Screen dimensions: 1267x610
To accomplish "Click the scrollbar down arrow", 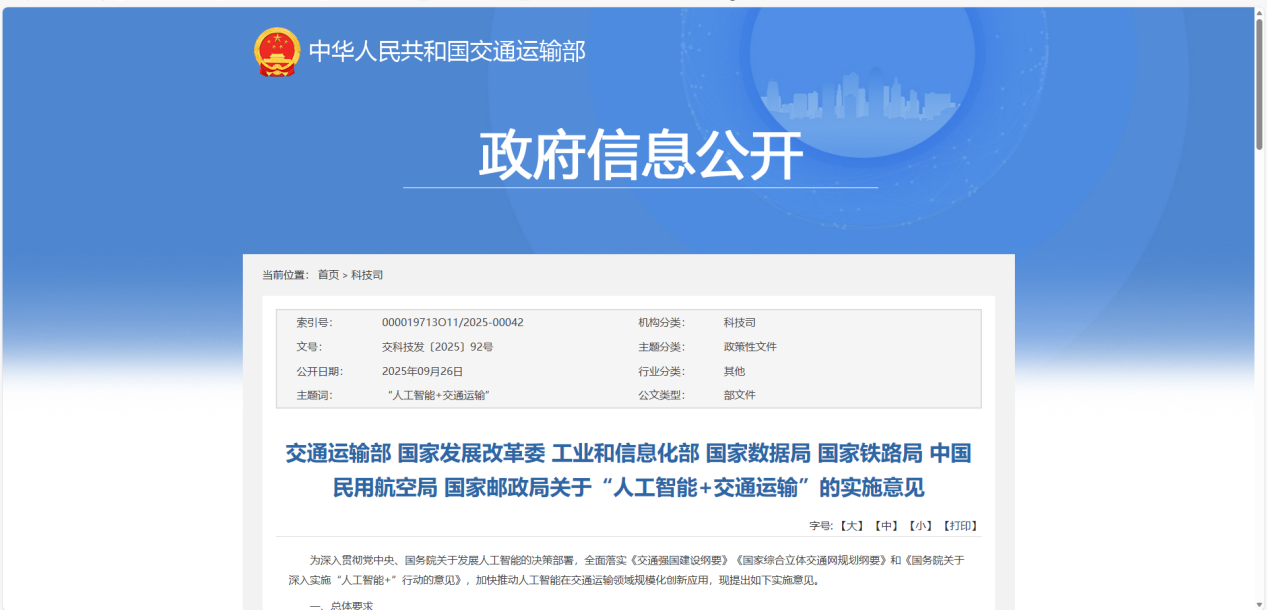I will tap(1260, 603).
